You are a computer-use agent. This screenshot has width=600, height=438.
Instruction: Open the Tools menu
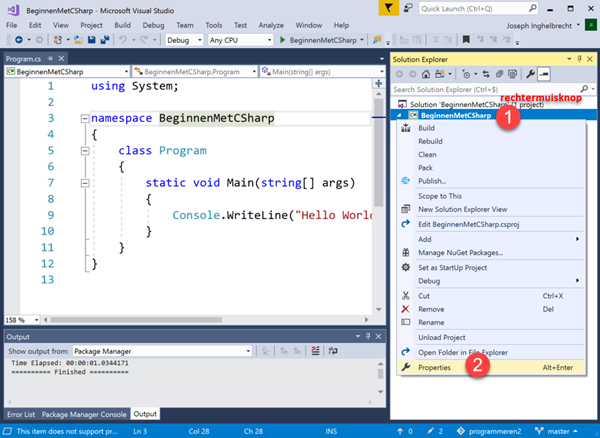coord(214,25)
